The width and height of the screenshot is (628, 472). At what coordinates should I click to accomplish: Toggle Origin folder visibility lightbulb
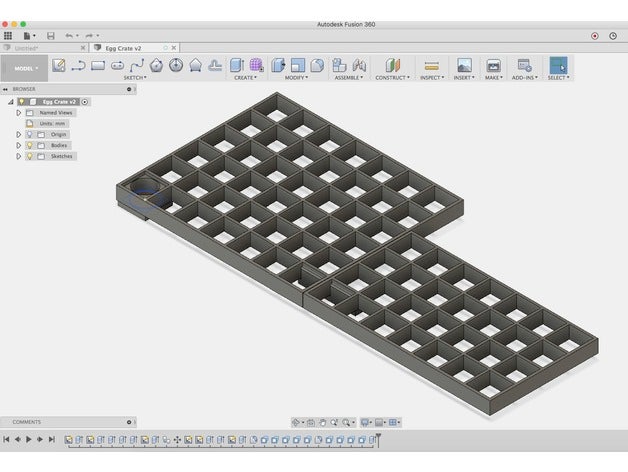click(29, 134)
